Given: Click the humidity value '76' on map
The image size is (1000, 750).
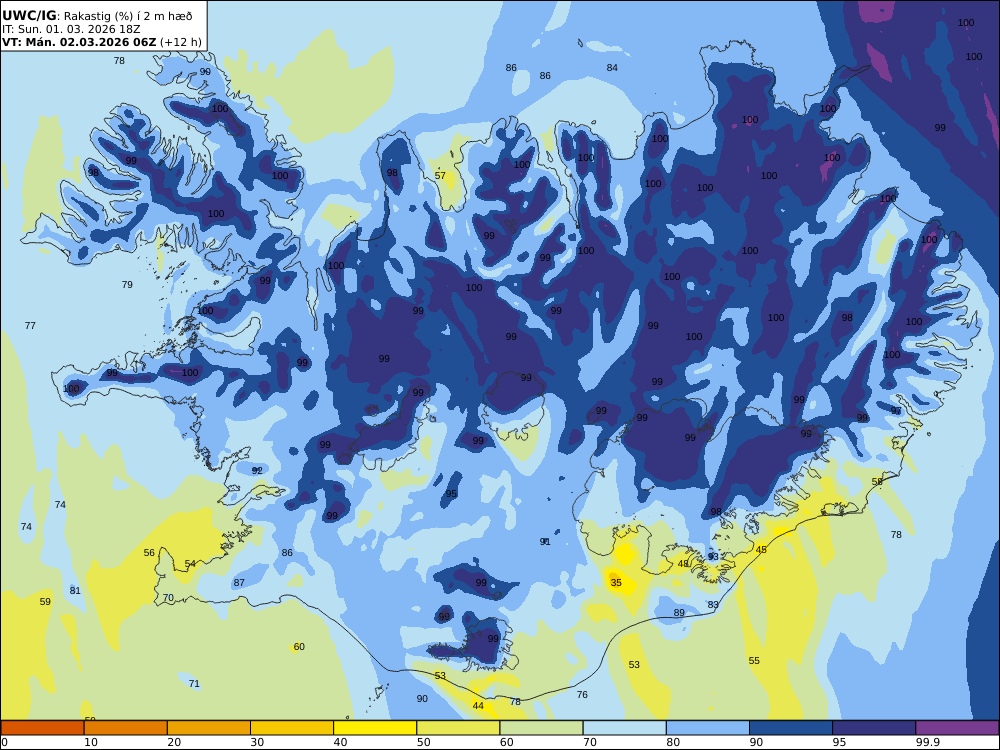Looking at the screenshot, I should [x=582, y=695].
